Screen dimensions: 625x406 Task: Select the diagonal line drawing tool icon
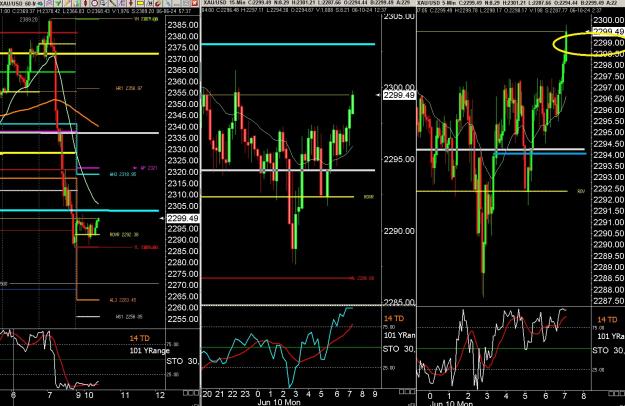point(112,3)
